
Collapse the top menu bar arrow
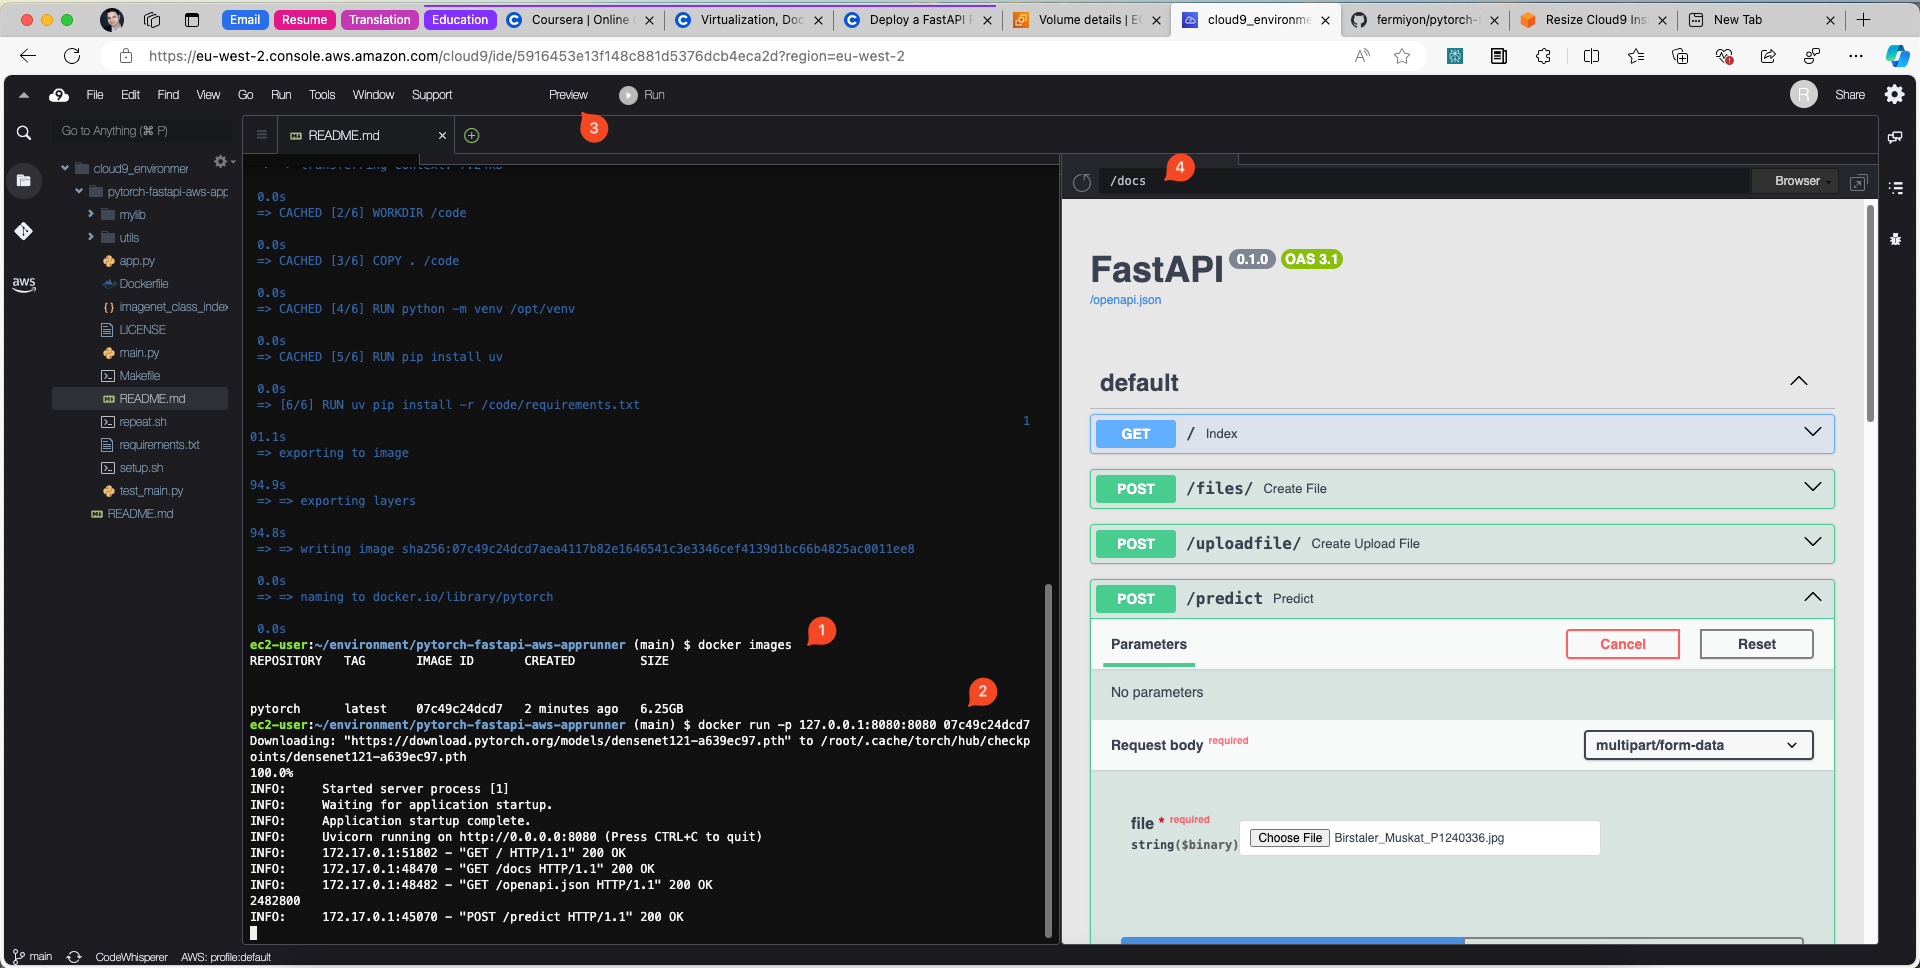[x=24, y=95]
